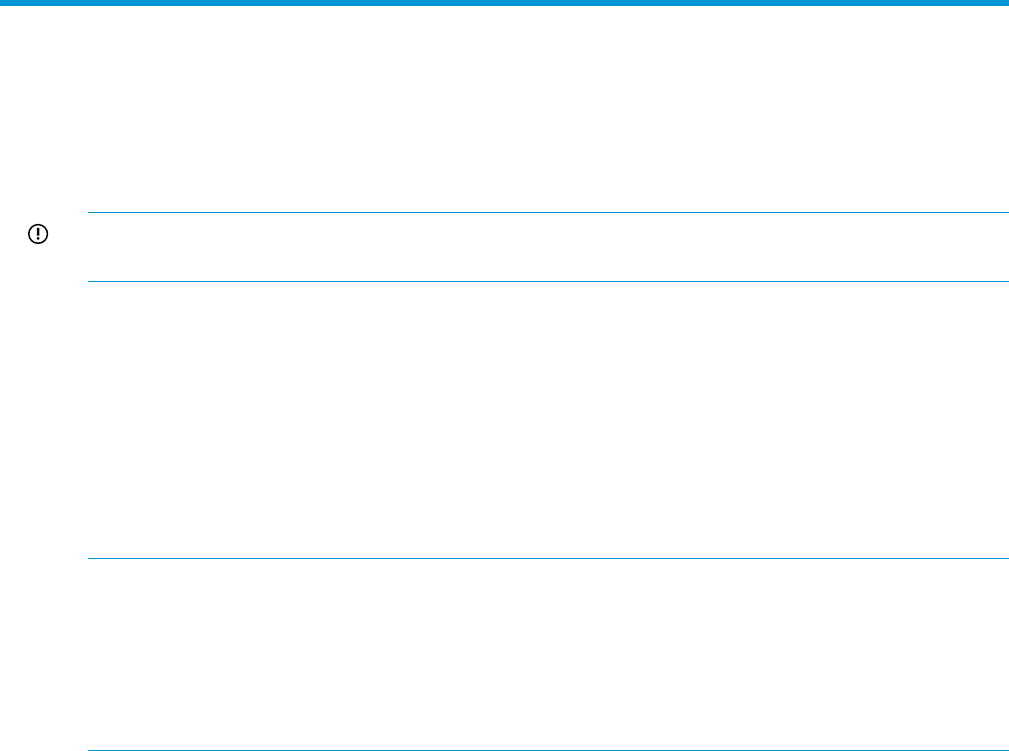The image size is (1009, 751).
Task: Click right end of the third divider line
Action: pos(1005,558)
